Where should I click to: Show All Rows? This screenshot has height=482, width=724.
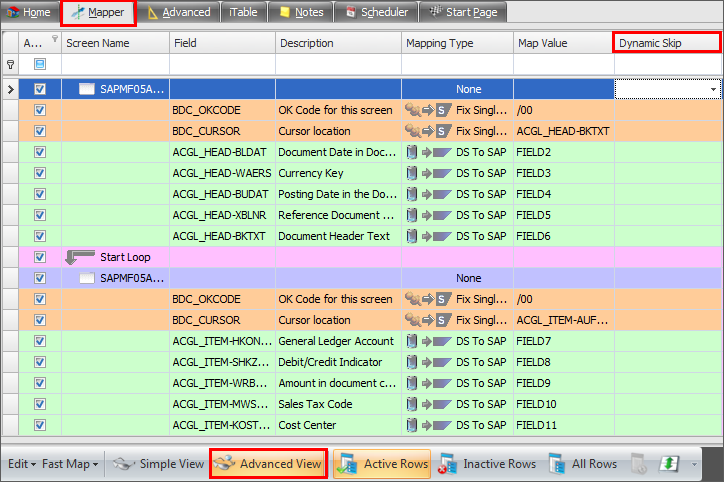583,464
